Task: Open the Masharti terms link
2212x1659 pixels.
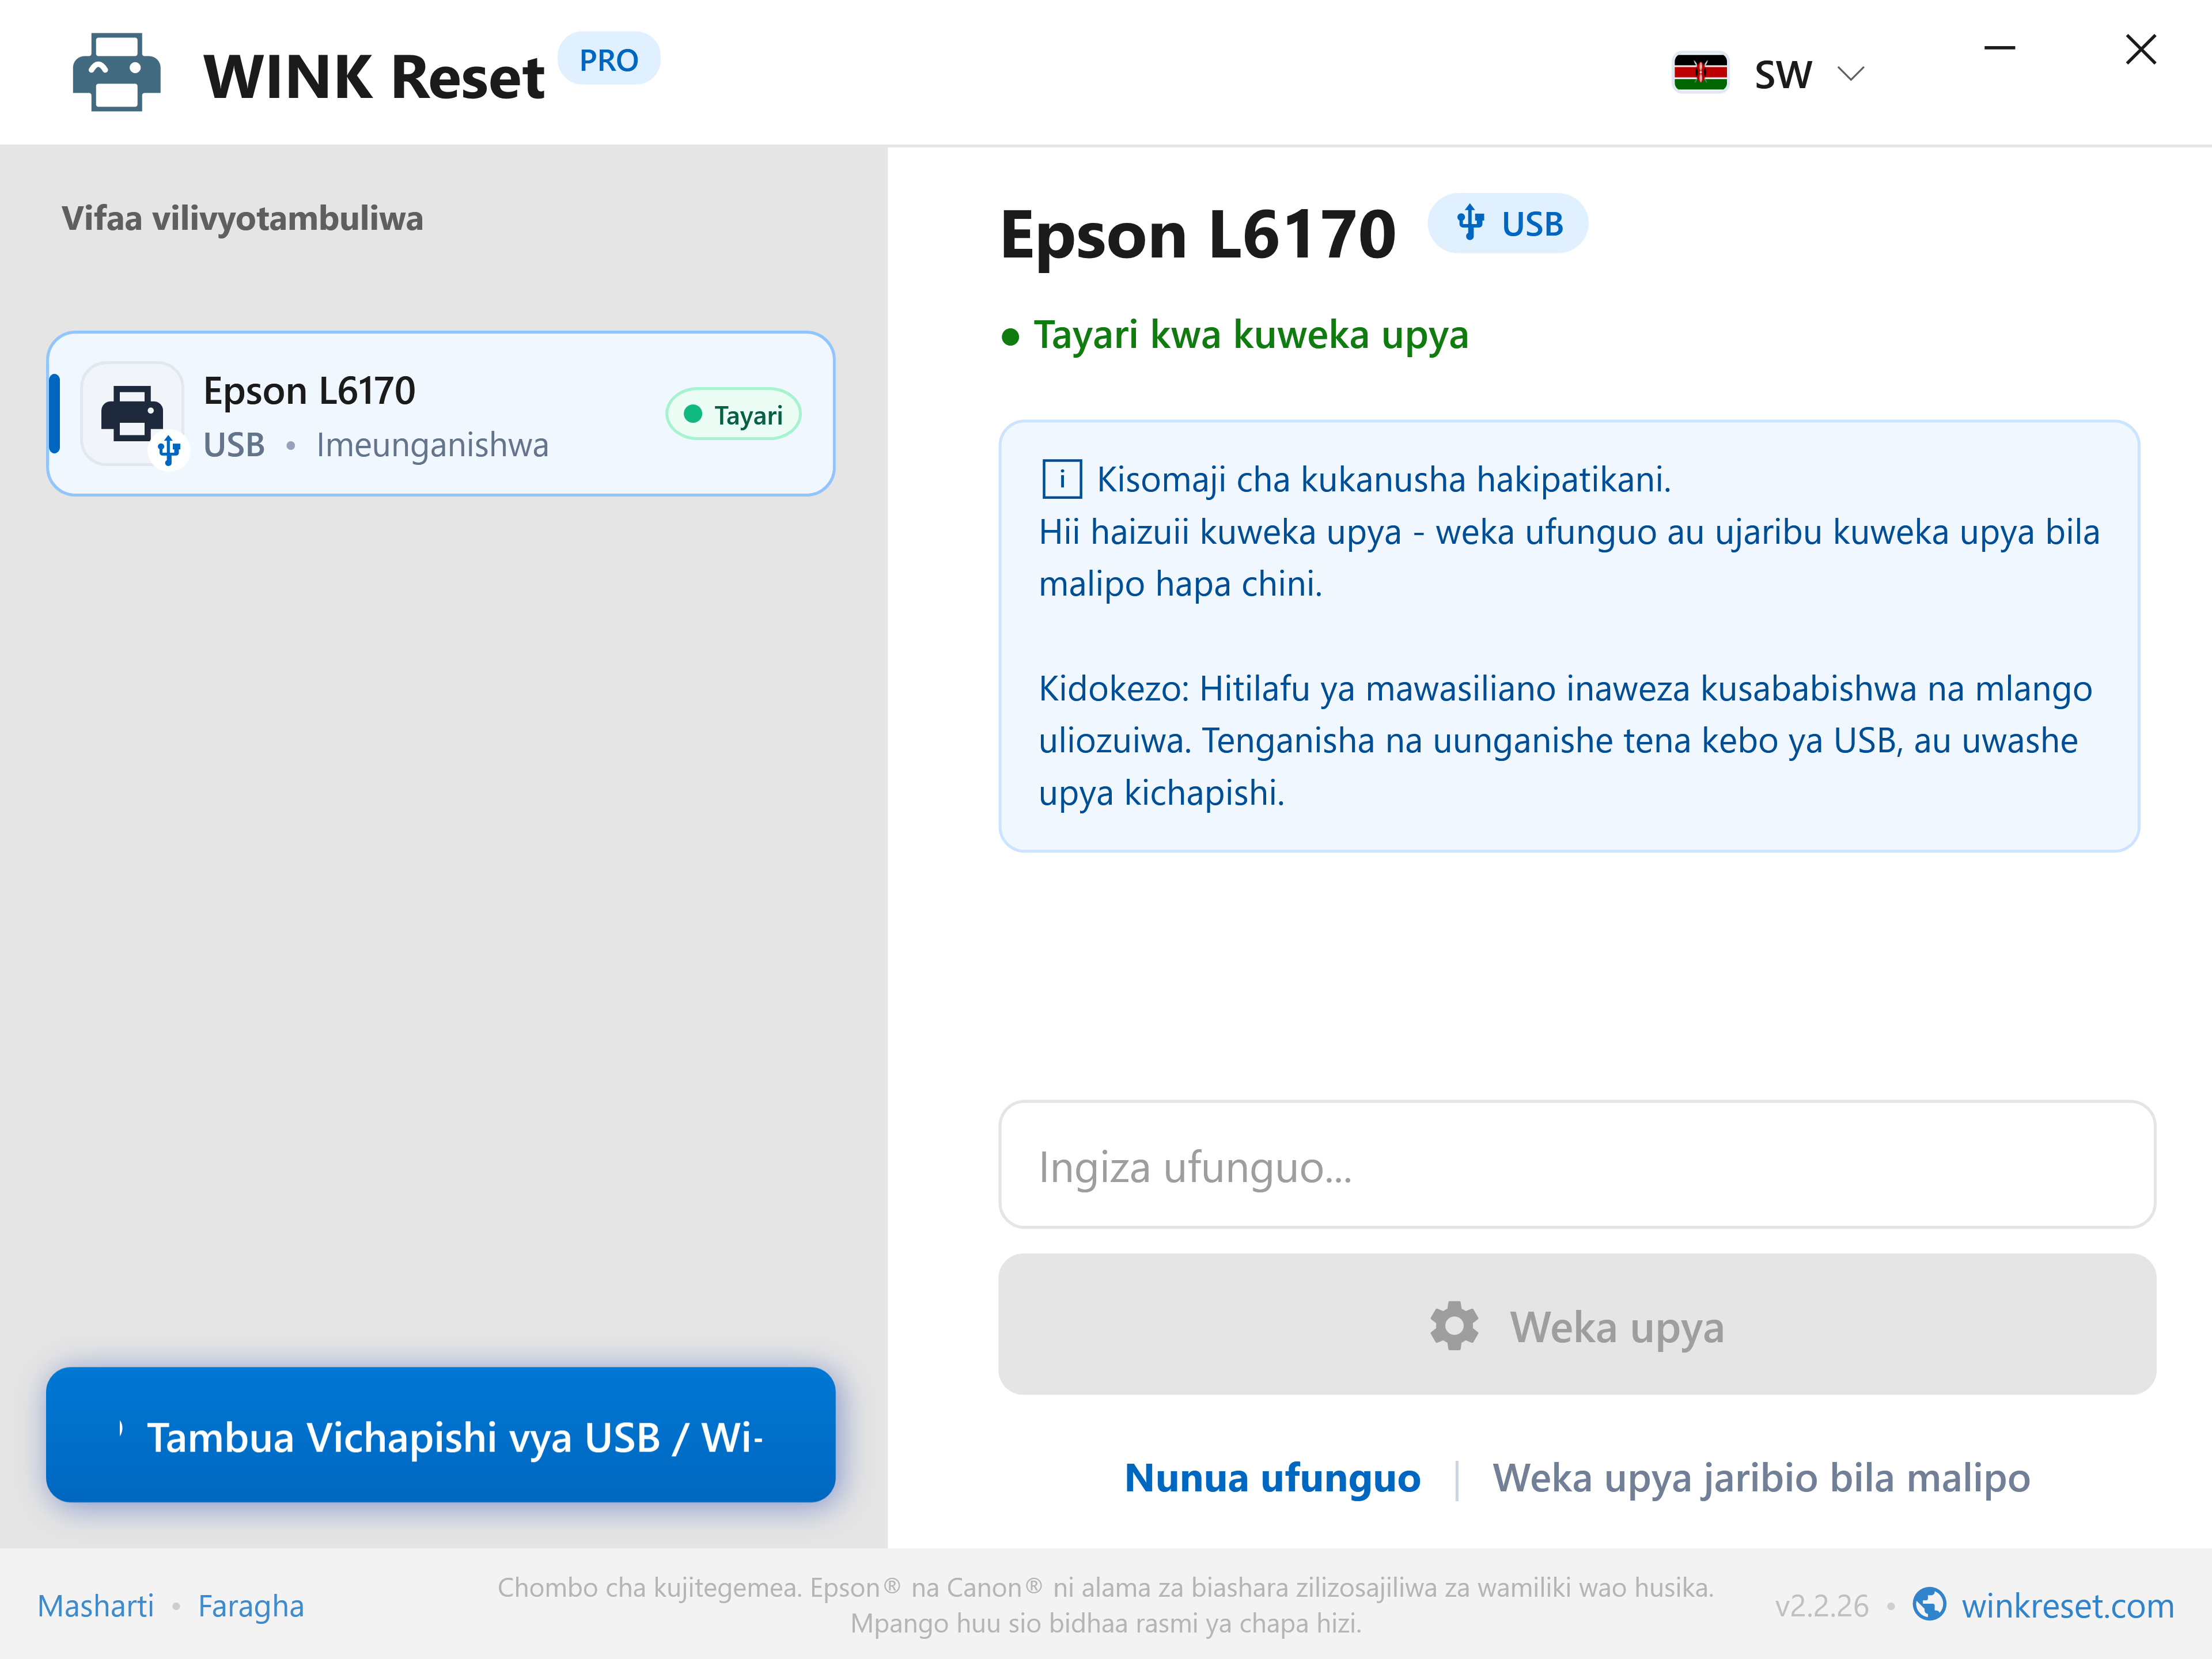Action: tap(96, 1606)
